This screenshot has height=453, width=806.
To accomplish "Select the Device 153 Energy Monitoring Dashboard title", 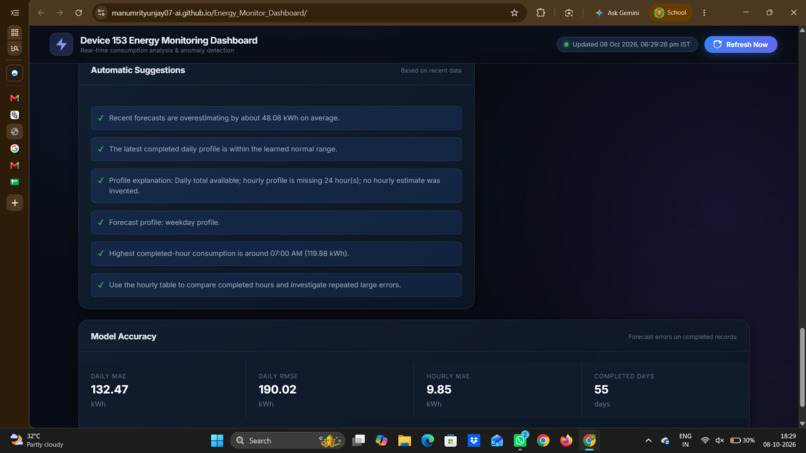I will click(169, 40).
